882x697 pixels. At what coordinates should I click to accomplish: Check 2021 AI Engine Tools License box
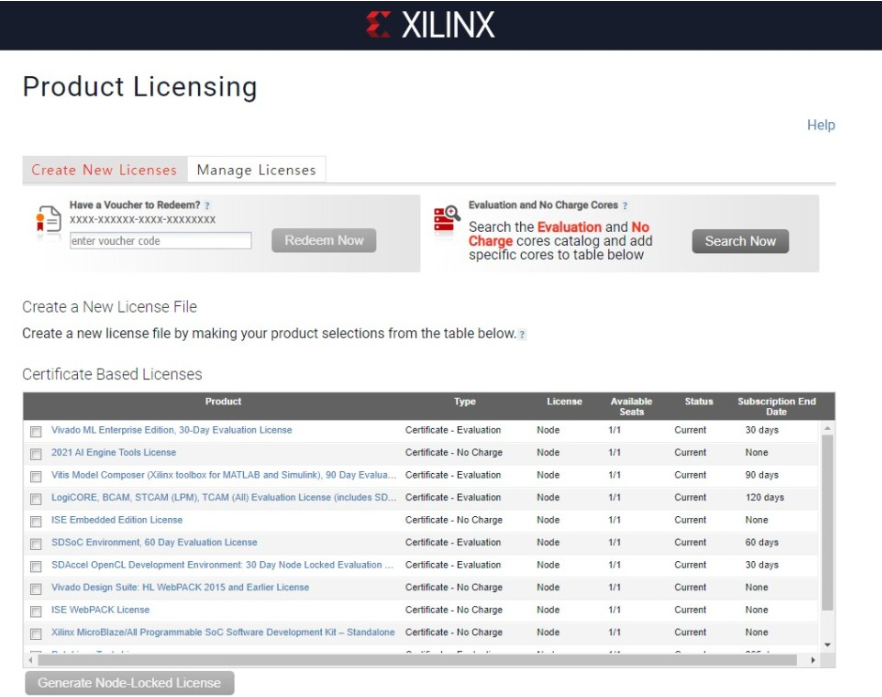pos(36,454)
